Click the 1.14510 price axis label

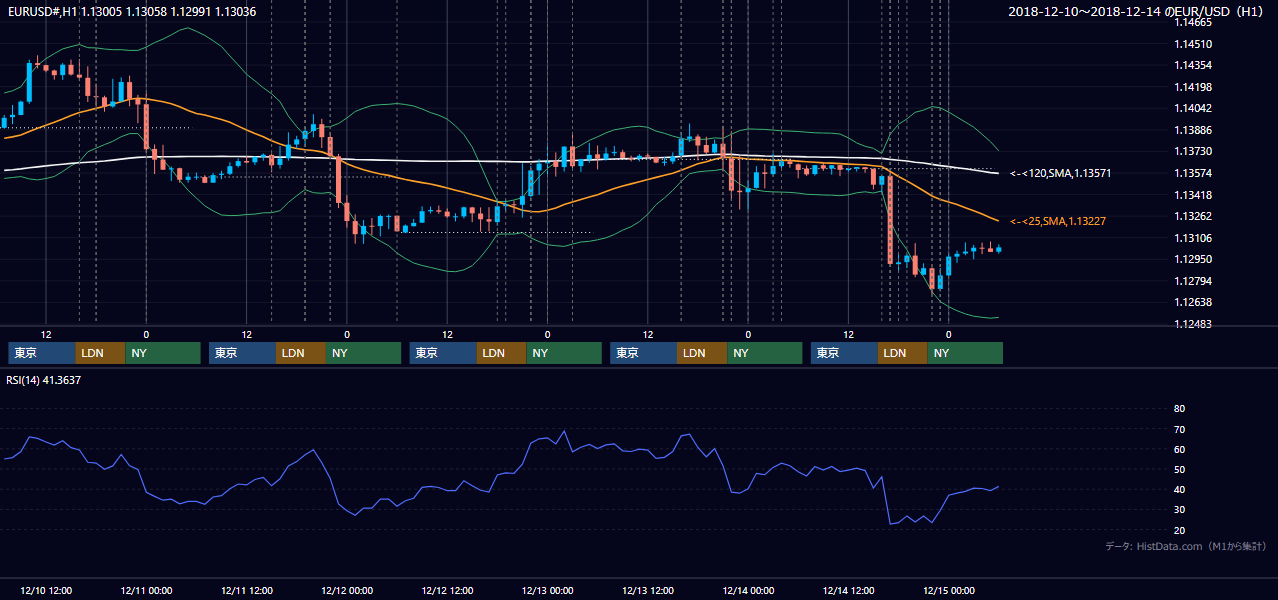click(x=1193, y=44)
